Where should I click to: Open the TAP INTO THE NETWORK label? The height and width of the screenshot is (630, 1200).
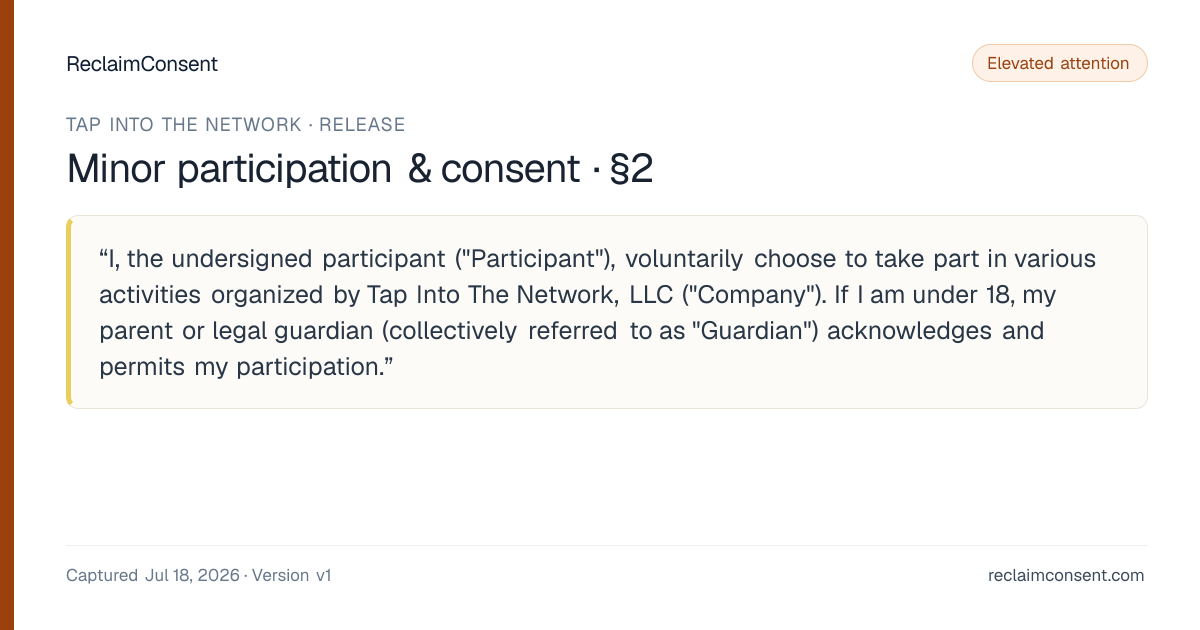184,125
